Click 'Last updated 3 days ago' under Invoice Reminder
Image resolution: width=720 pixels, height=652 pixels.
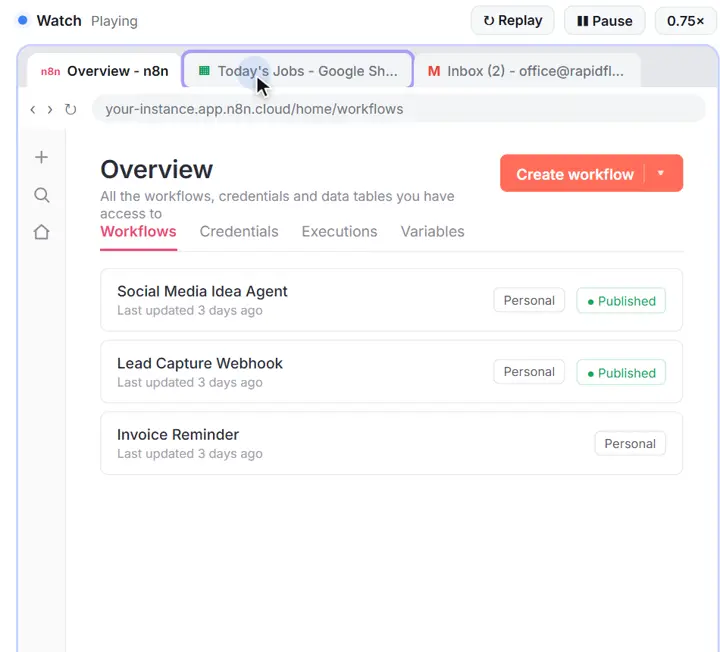[x=190, y=454]
